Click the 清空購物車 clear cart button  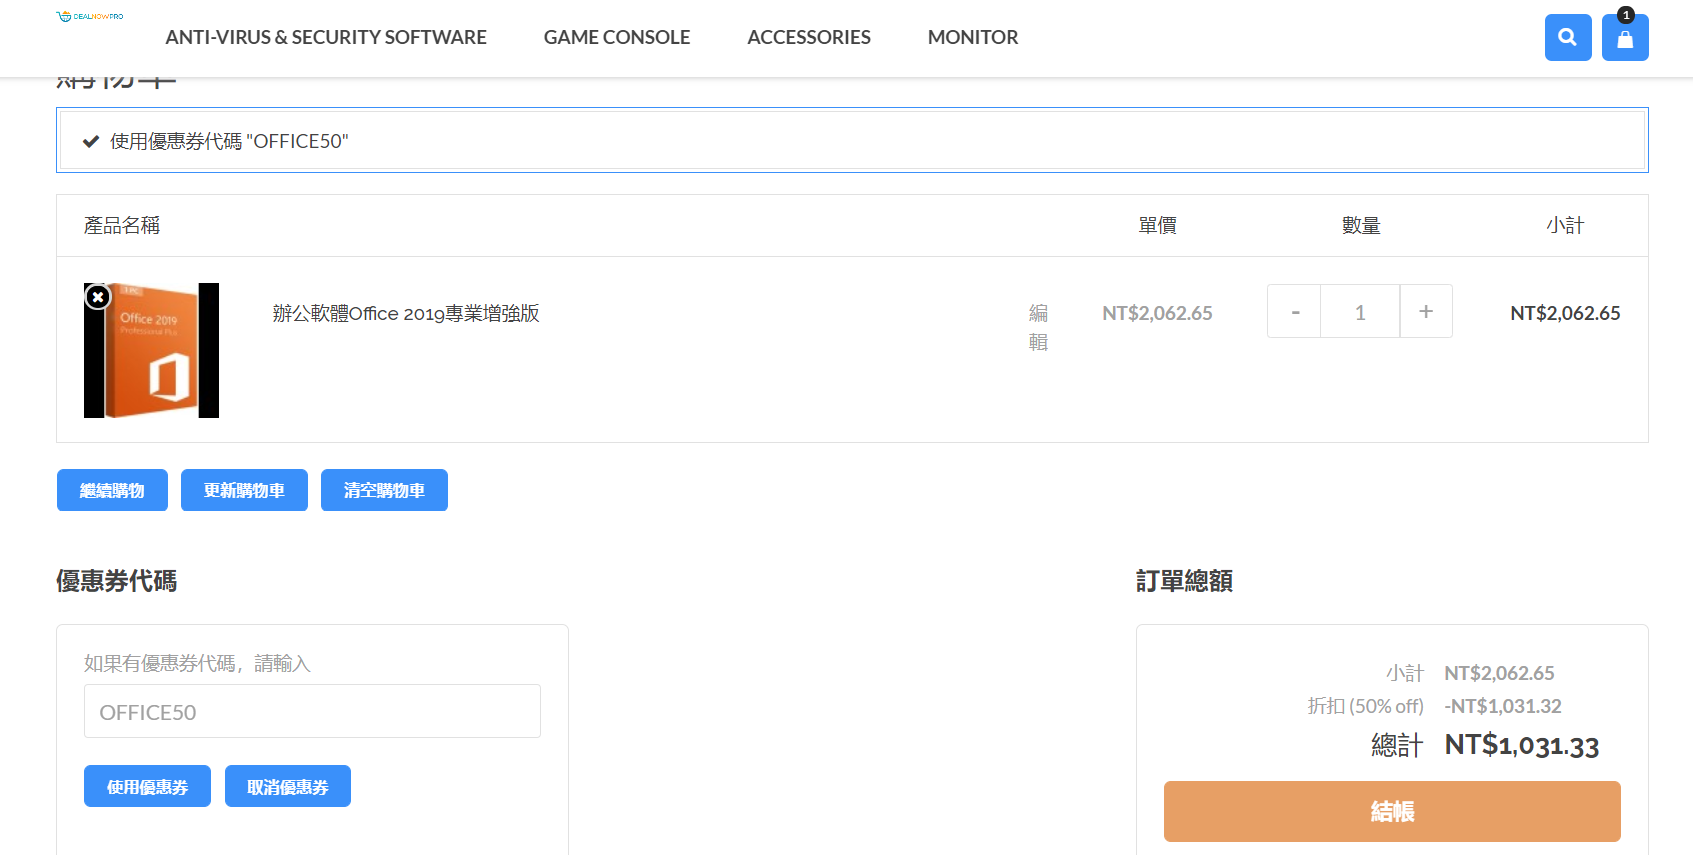pos(384,490)
